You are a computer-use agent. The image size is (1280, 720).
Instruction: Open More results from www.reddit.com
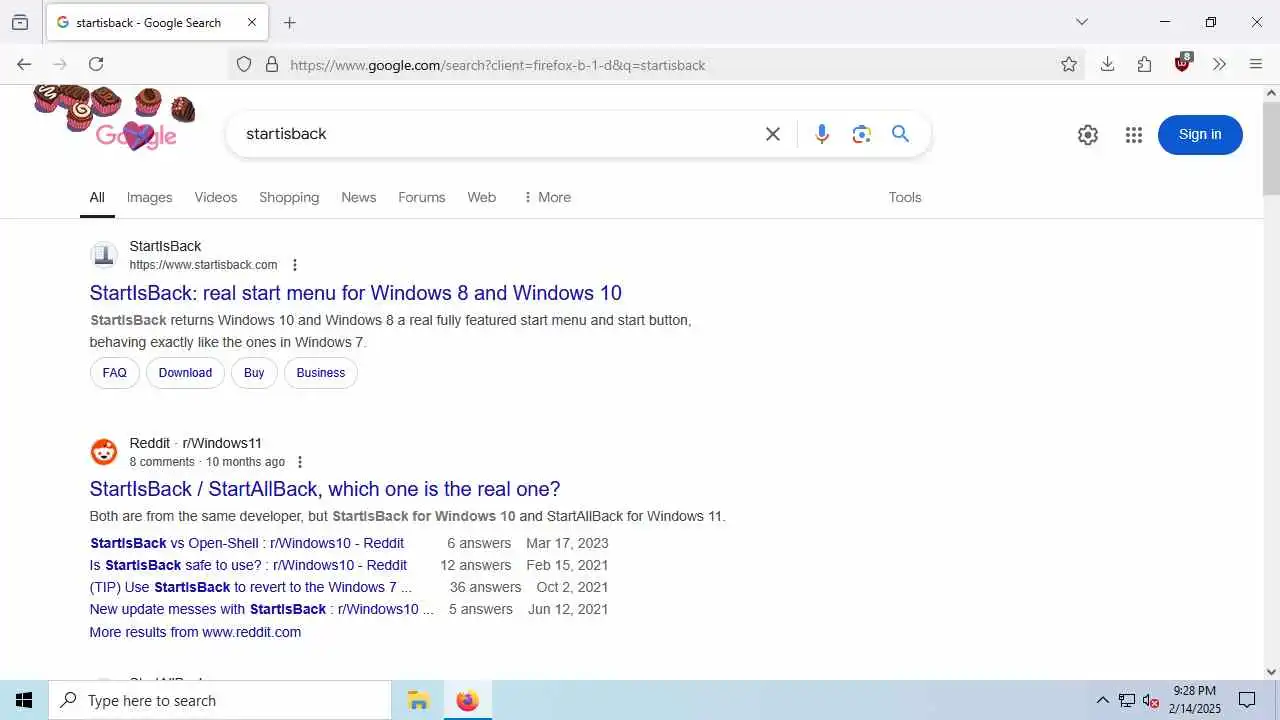click(195, 632)
